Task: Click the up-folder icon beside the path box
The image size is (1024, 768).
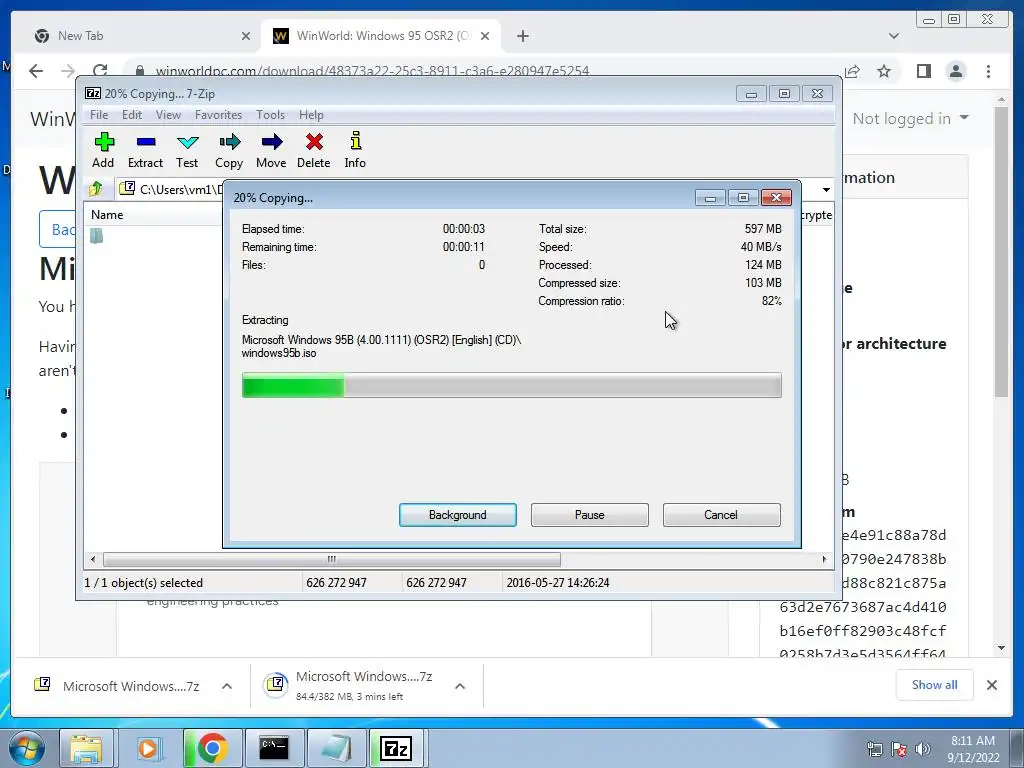Action: coord(96,189)
